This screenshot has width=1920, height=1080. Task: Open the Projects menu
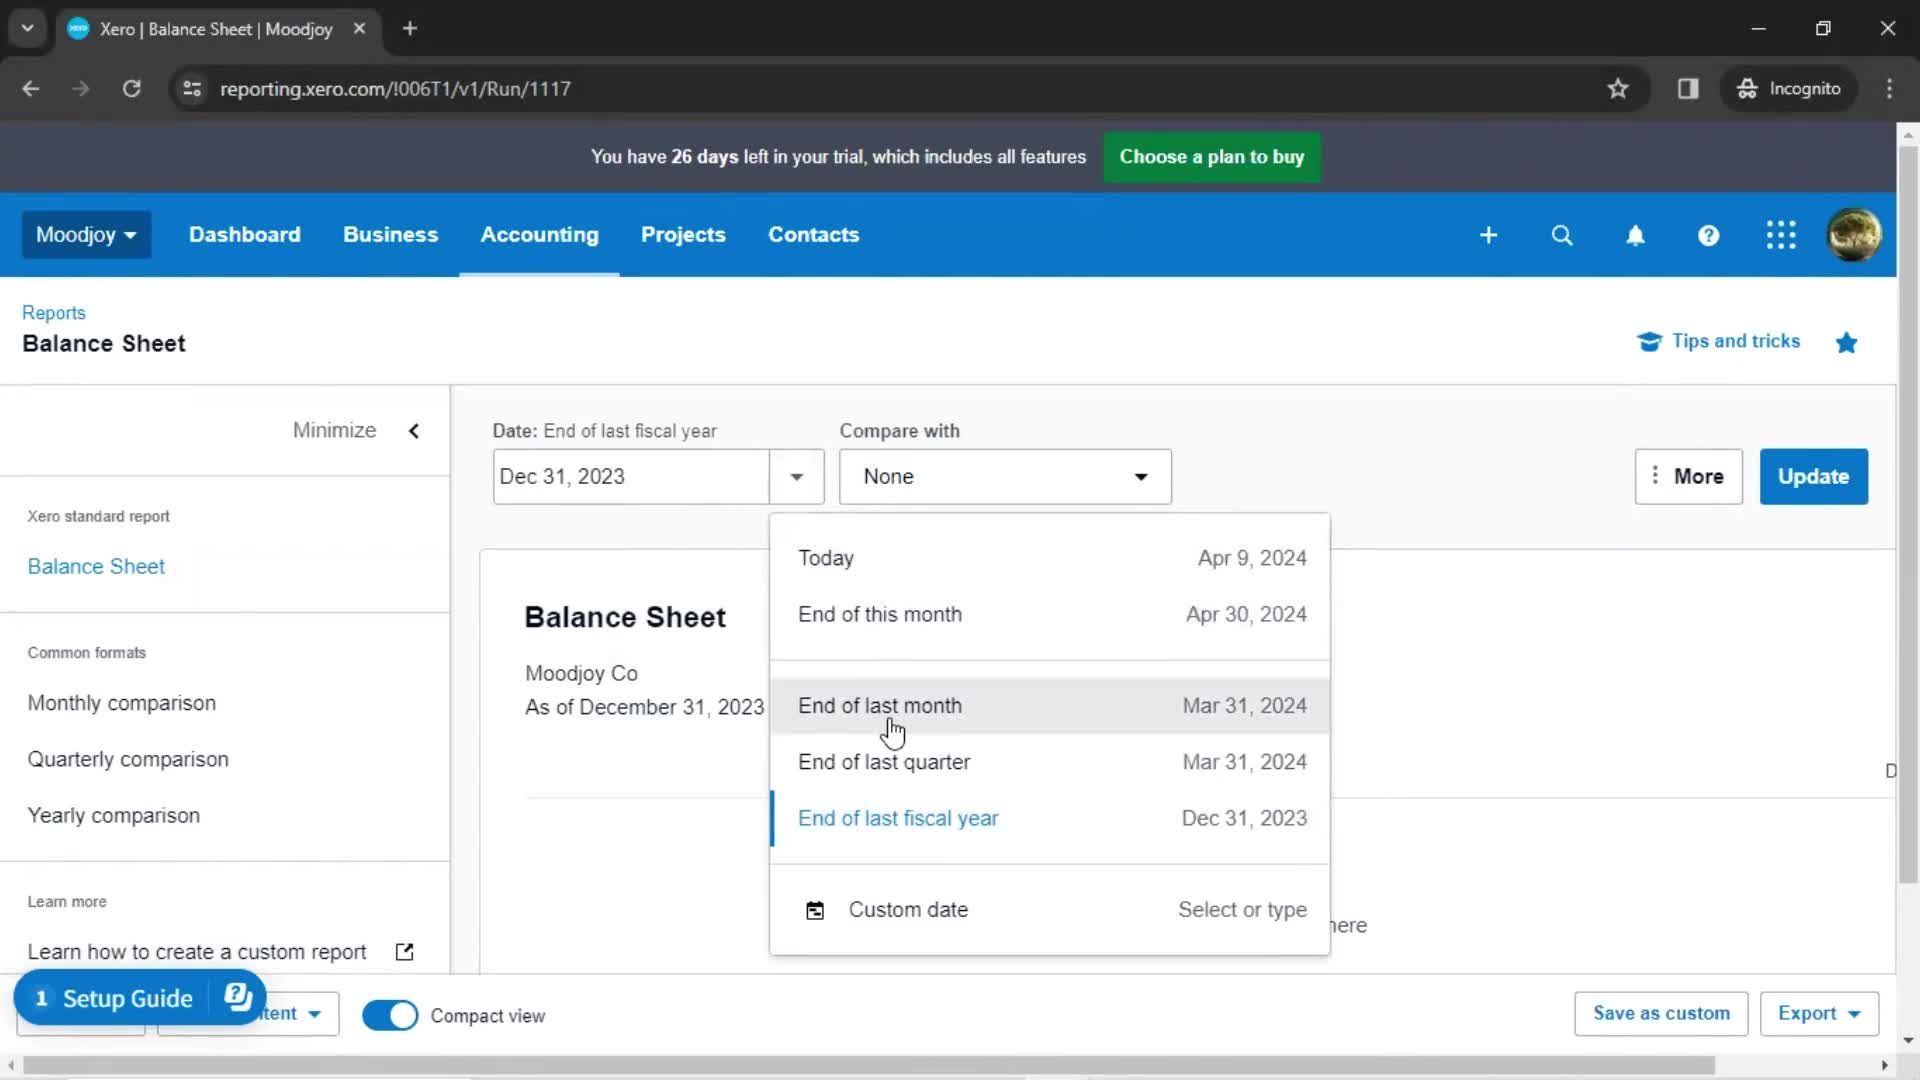[683, 235]
